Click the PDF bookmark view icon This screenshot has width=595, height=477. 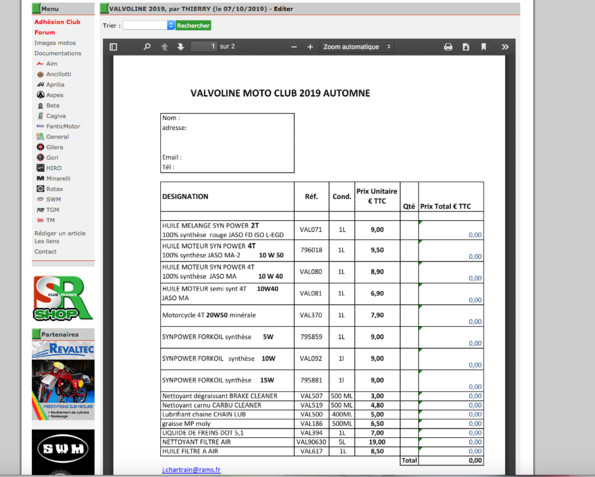[483, 47]
